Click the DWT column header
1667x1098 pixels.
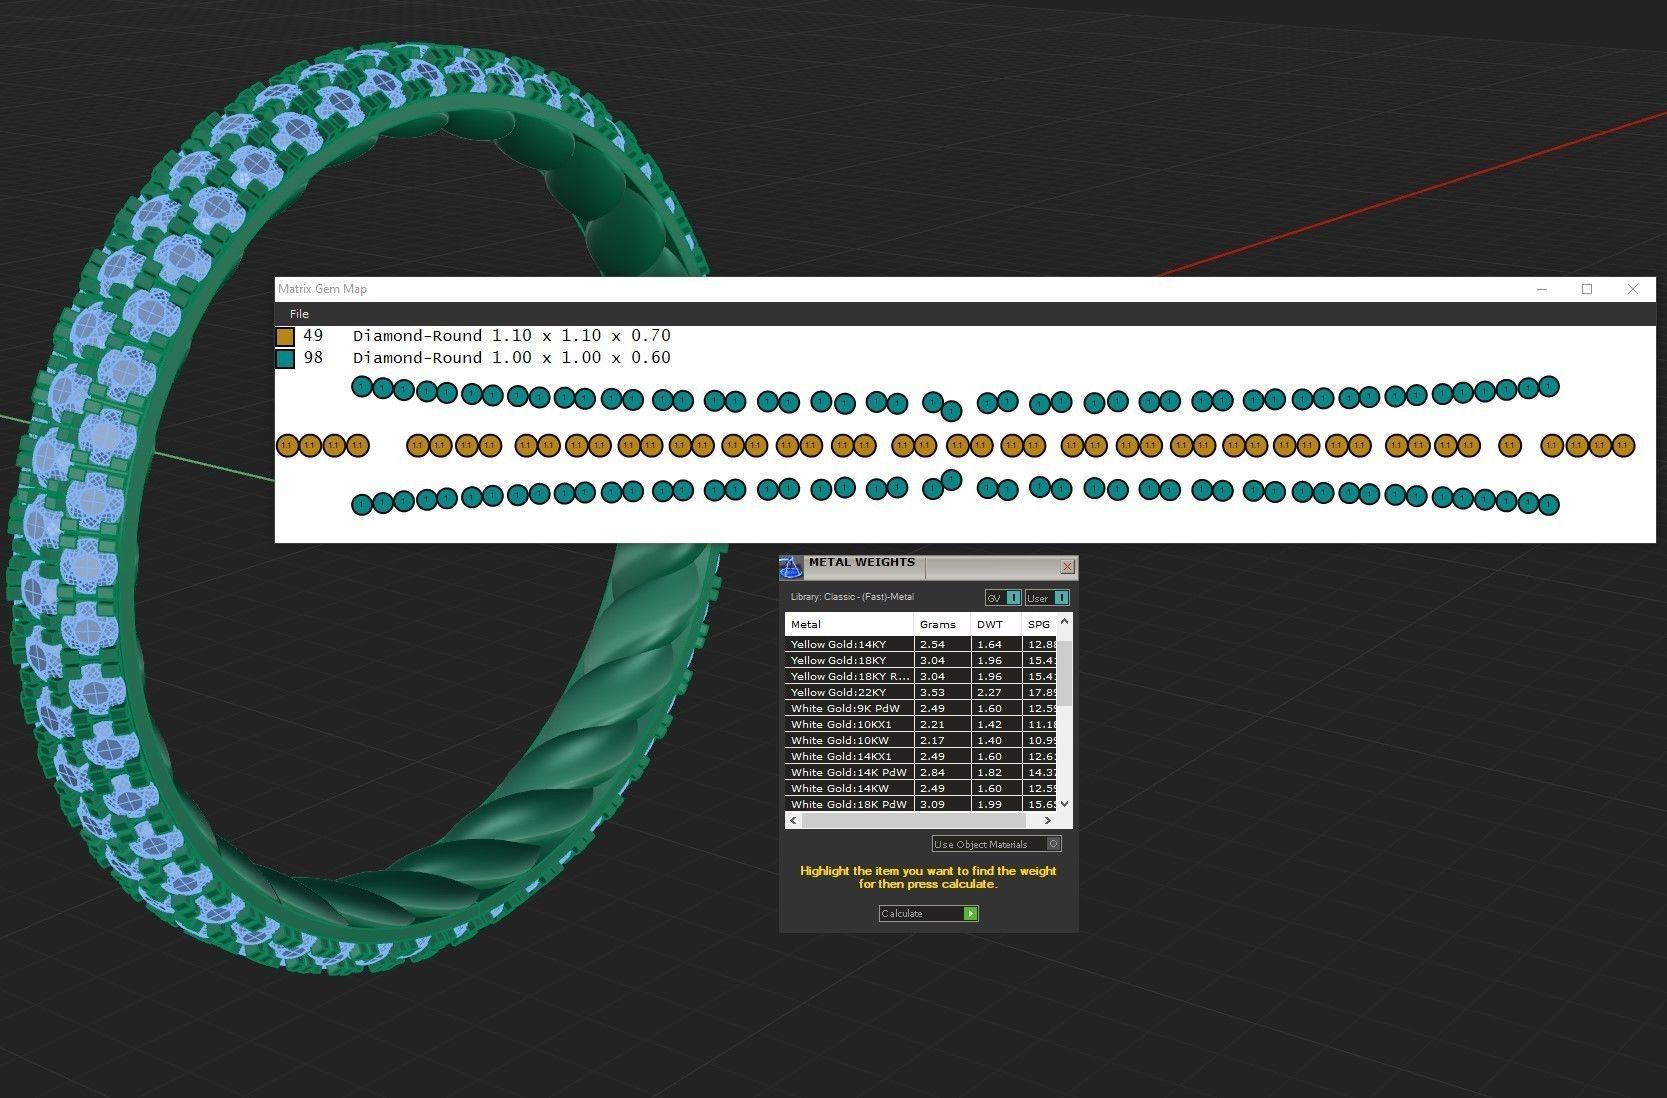coord(996,624)
